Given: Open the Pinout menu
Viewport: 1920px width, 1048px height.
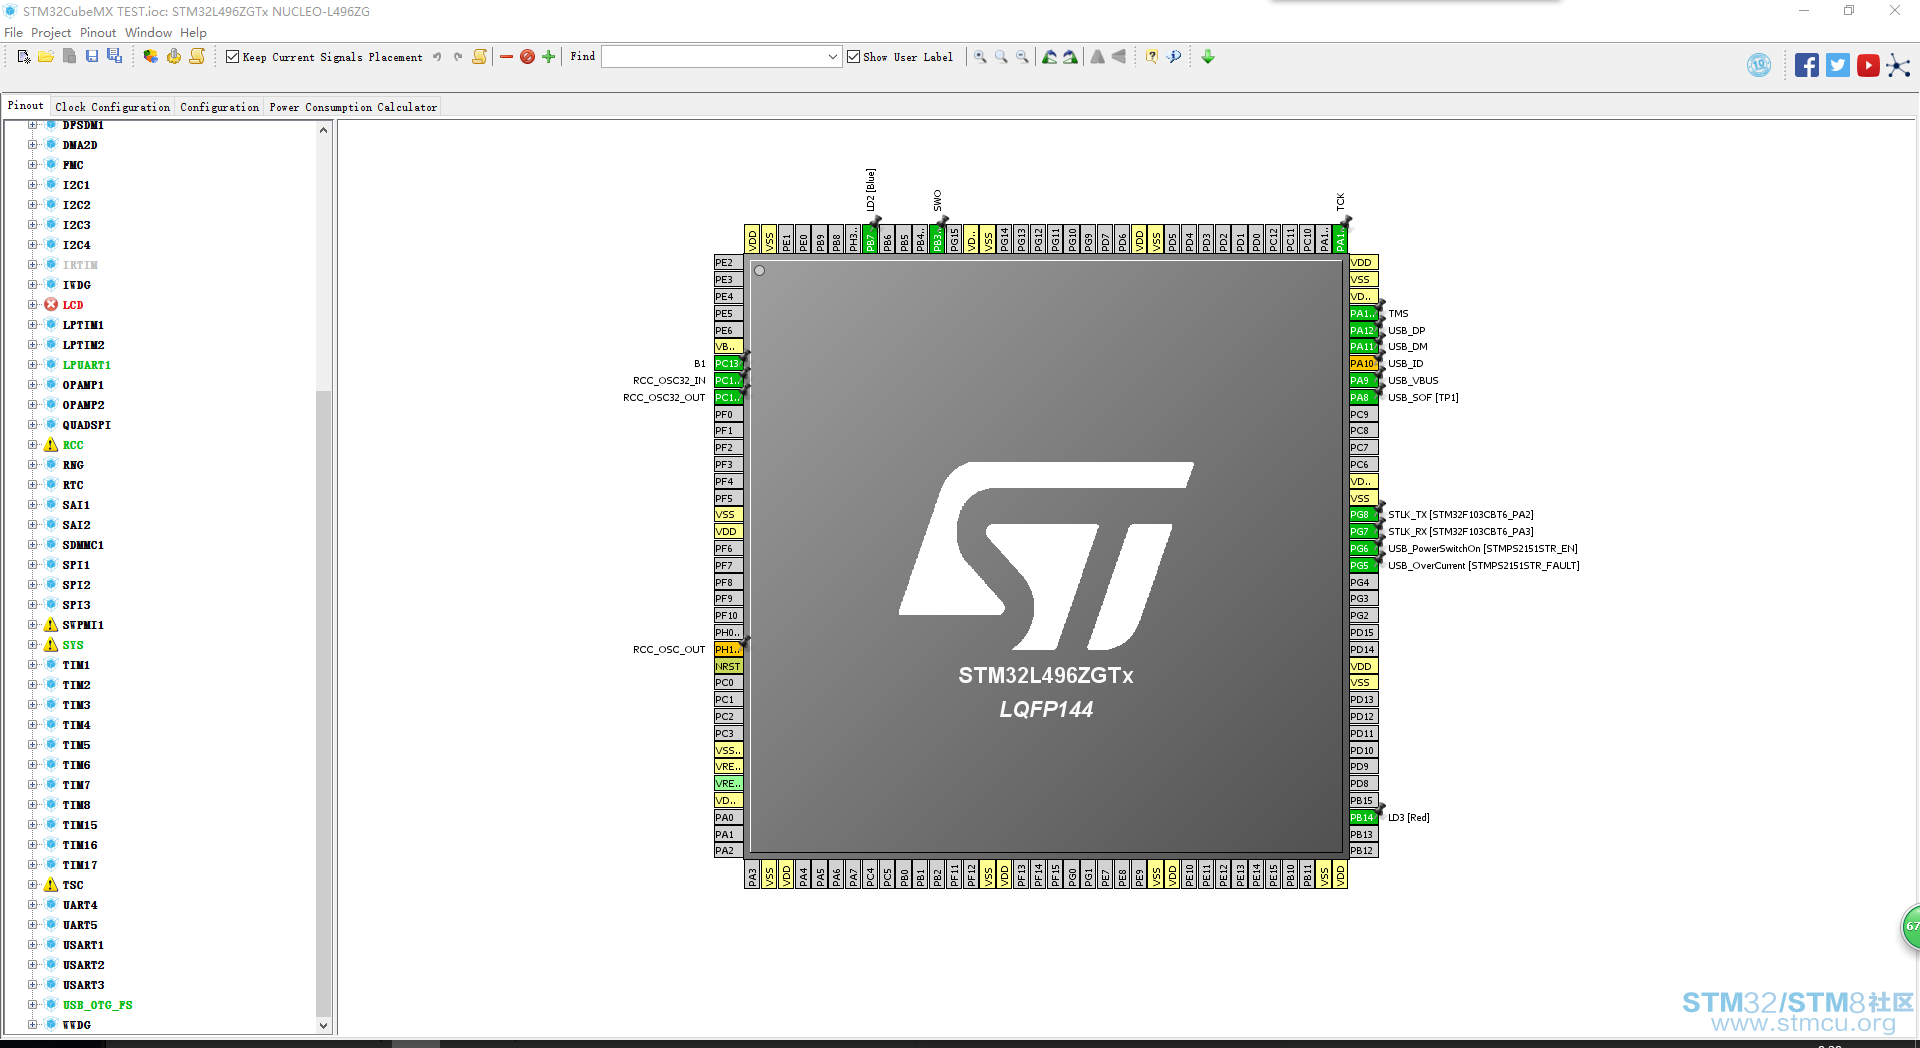Looking at the screenshot, I should tap(98, 33).
